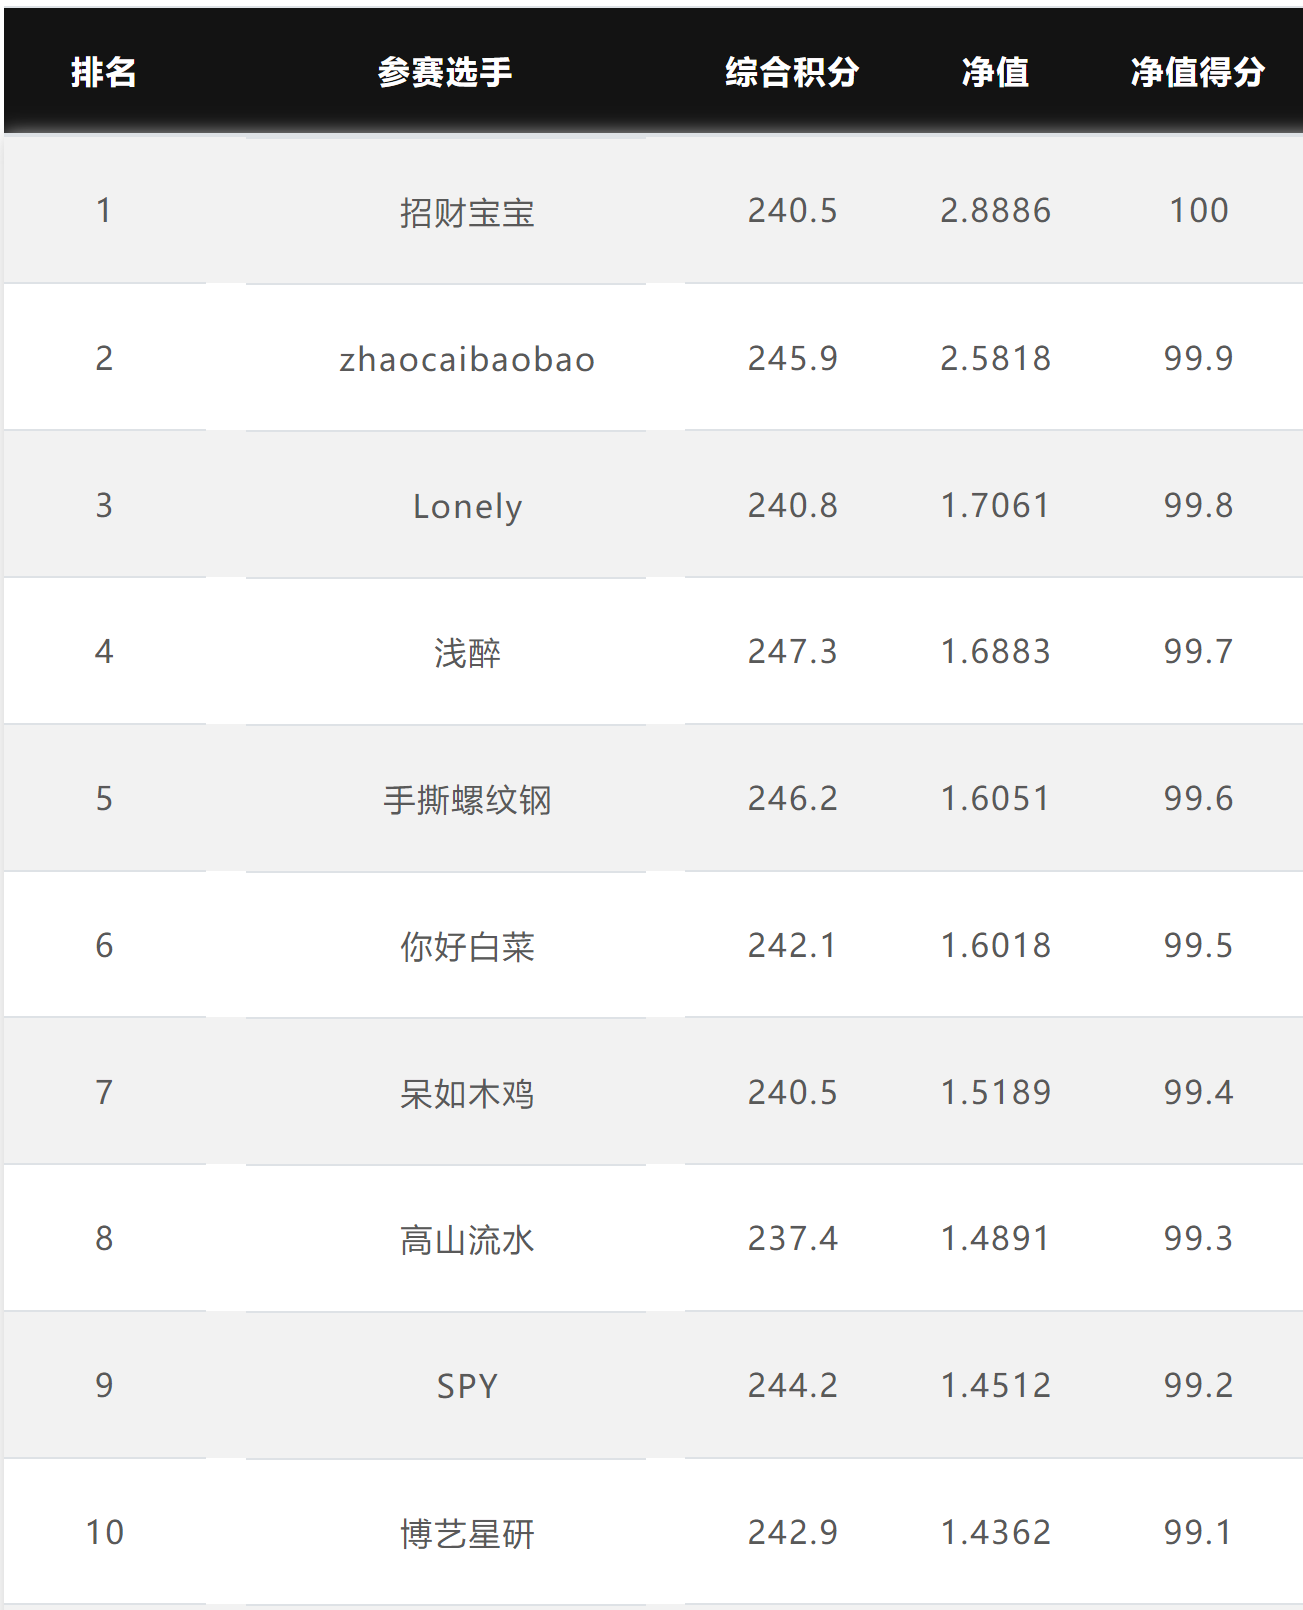The image size is (1303, 1610).
Task: Click net value 1.4512 cell
Action: click(x=995, y=1385)
